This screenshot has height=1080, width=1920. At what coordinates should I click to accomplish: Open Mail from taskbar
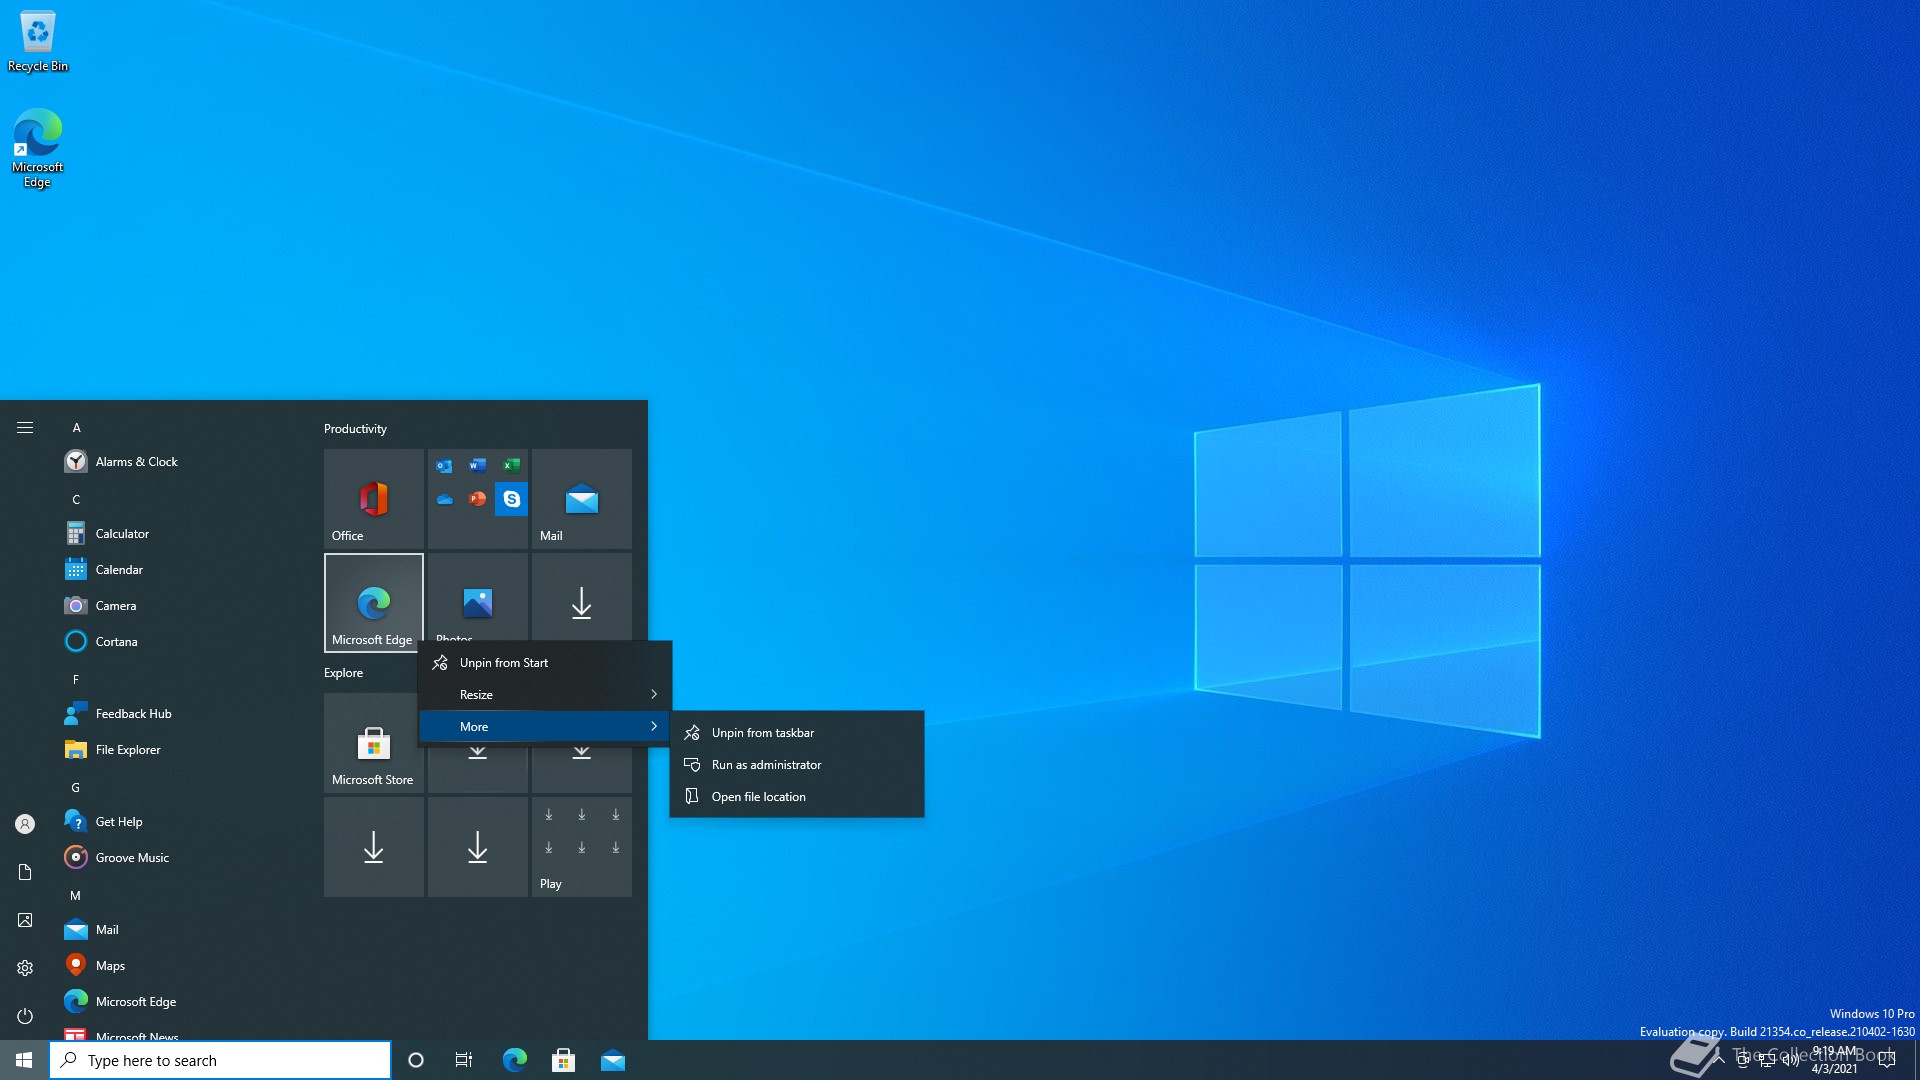pos(612,1060)
